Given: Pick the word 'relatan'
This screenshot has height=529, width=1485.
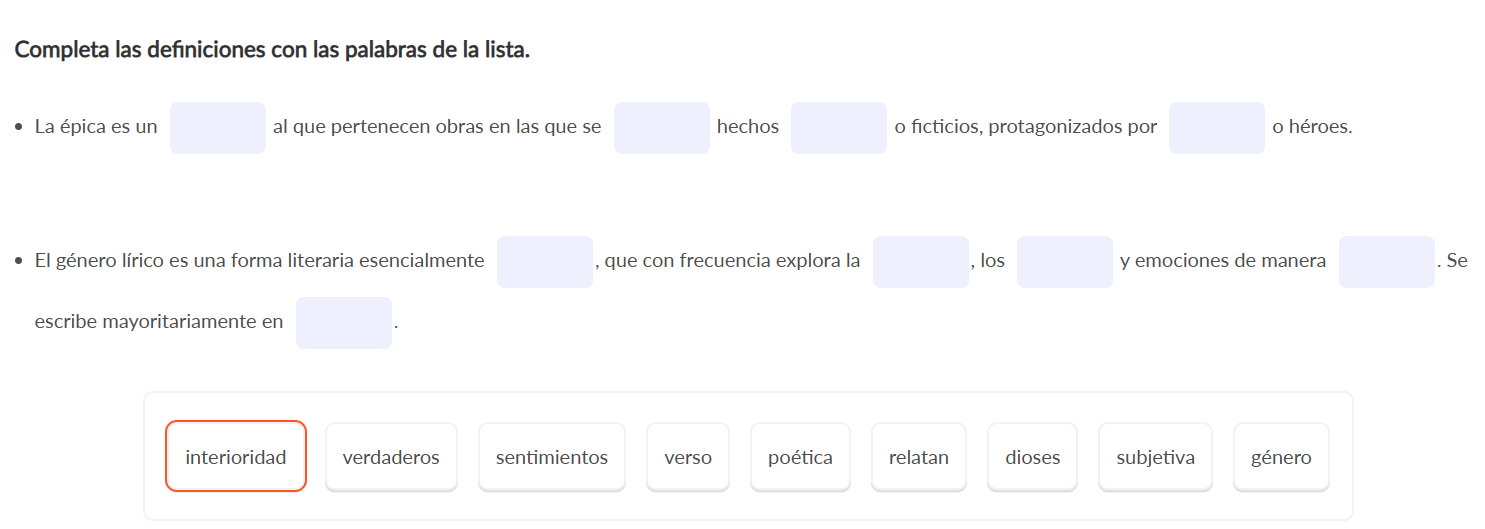Looking at the screenshot, I should 919,457.
